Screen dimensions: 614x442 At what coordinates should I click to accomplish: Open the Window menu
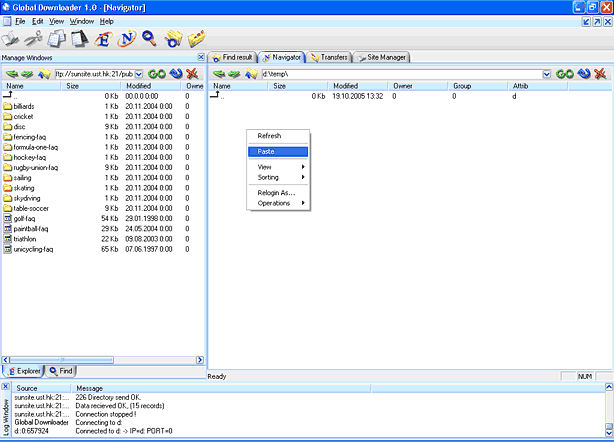[x=82, y=21]
